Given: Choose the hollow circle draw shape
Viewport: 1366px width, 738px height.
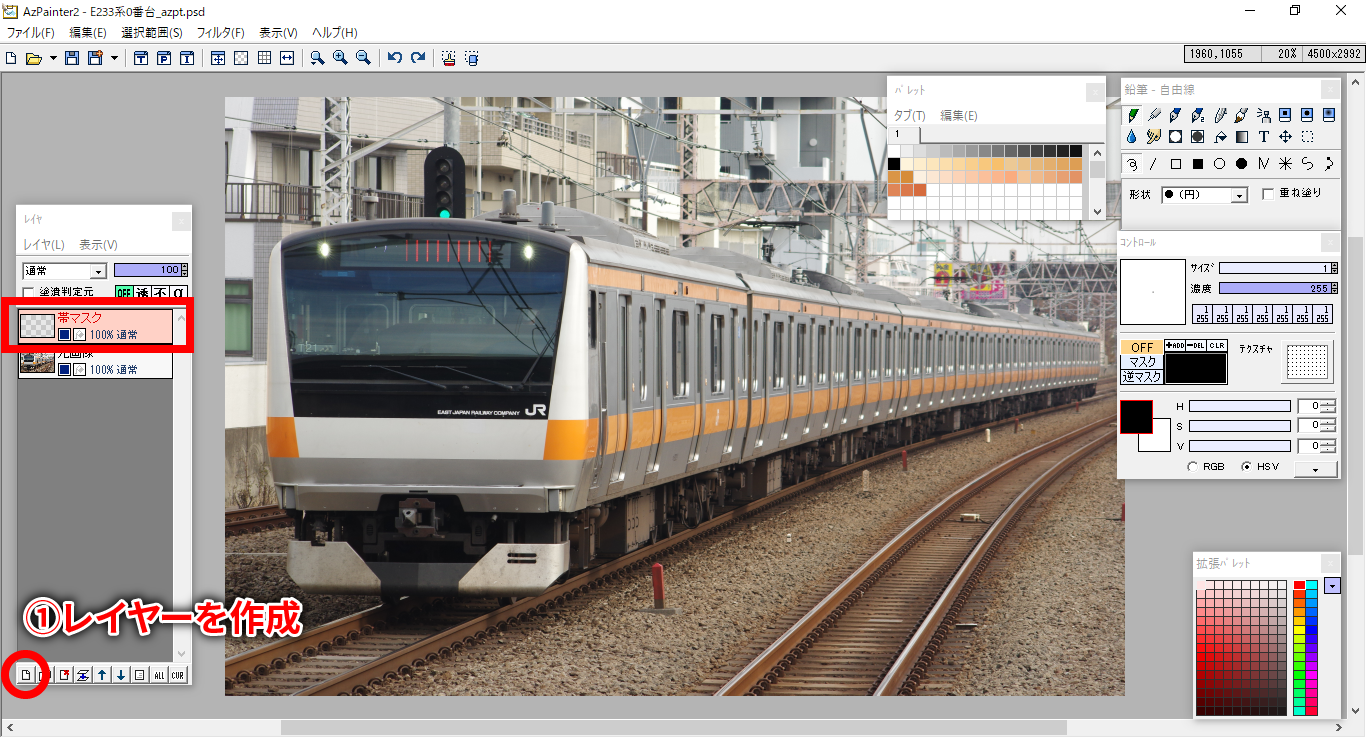Looking at the screenshot, I should 1220,164.
